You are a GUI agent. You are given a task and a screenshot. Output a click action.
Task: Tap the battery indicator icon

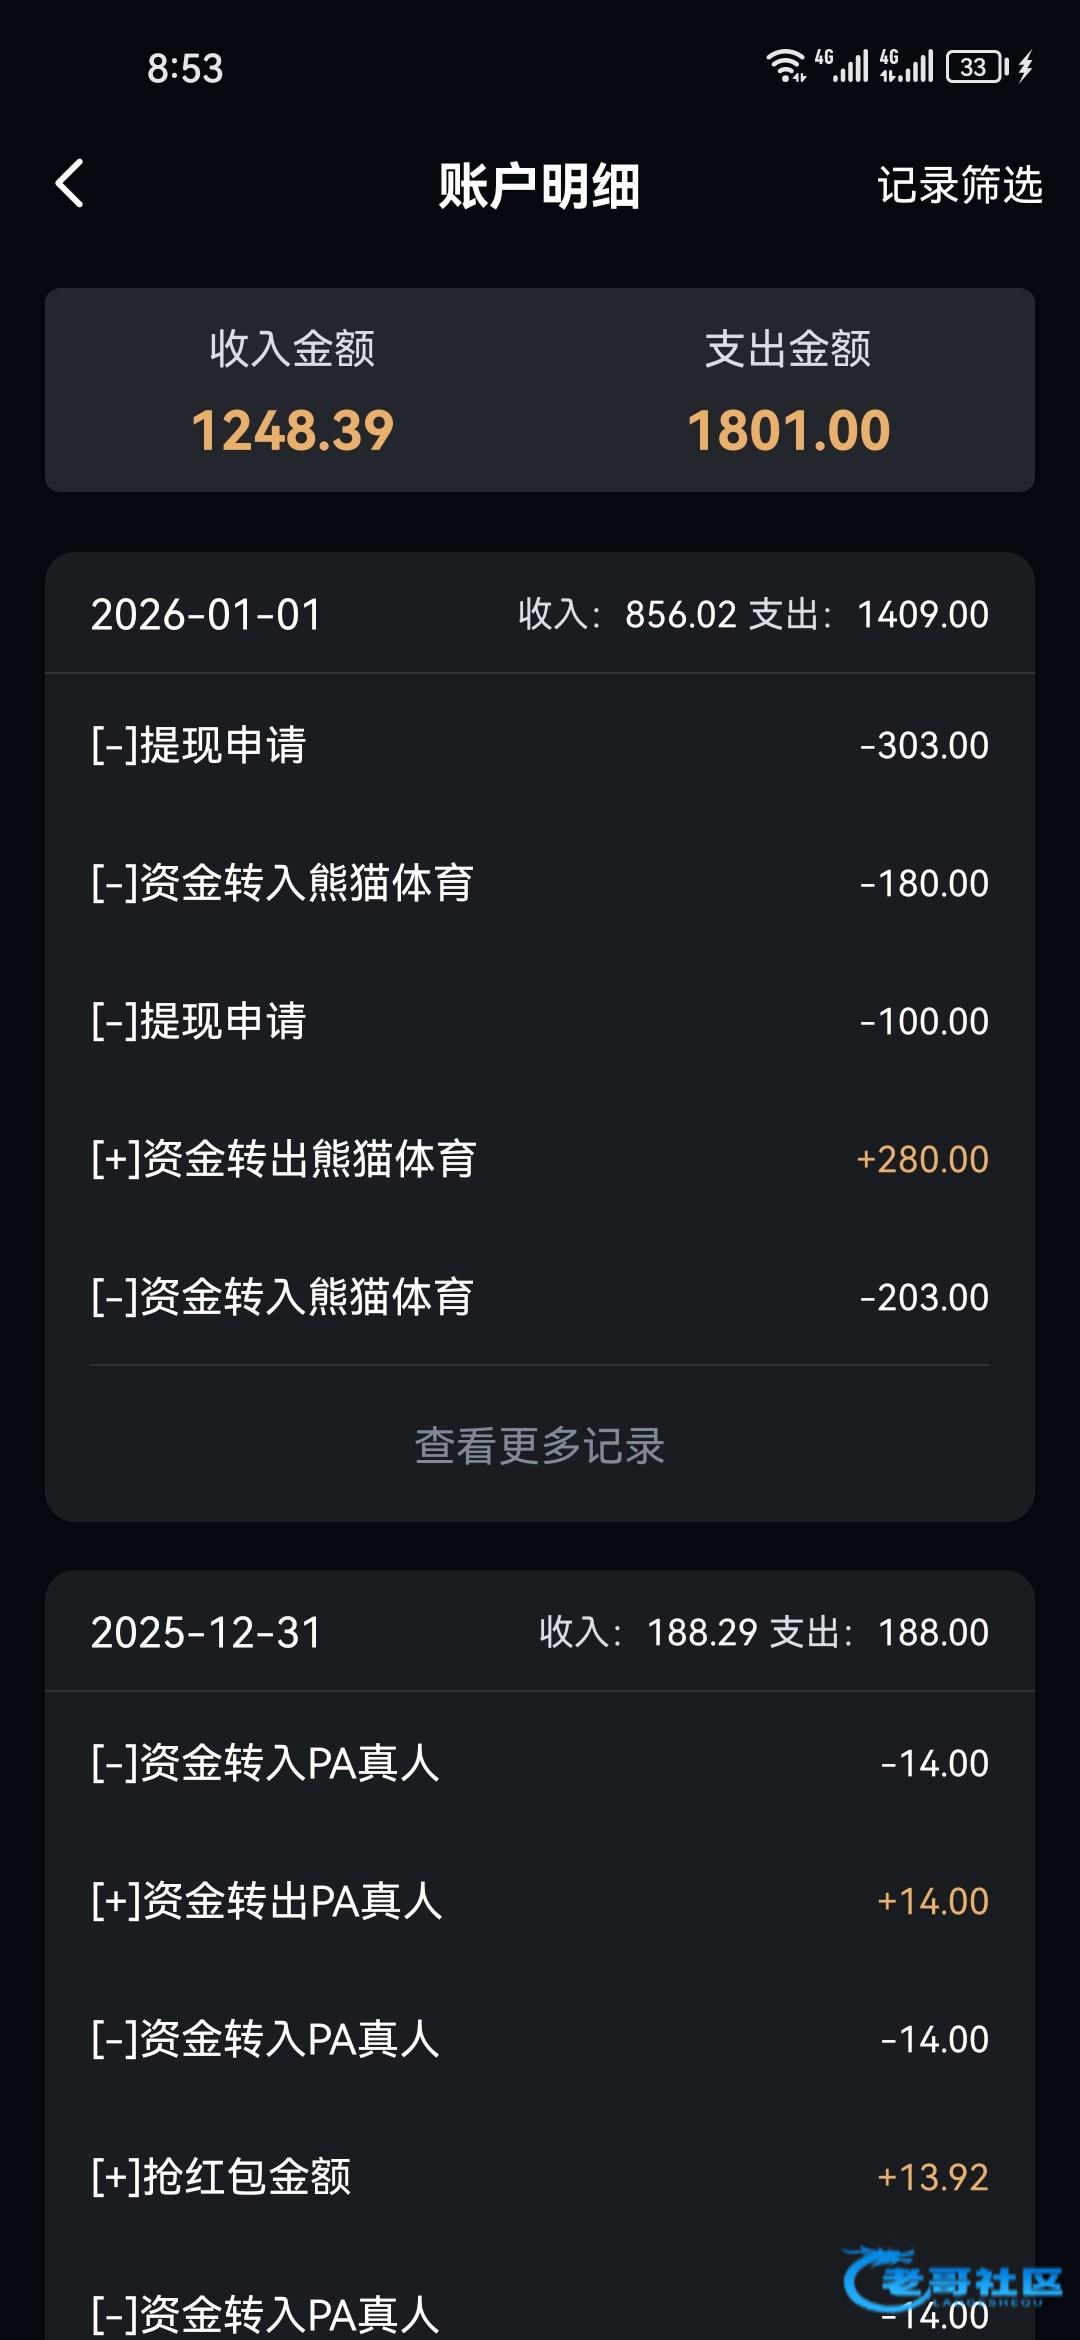pyautogui.click(x=977, y=67)
